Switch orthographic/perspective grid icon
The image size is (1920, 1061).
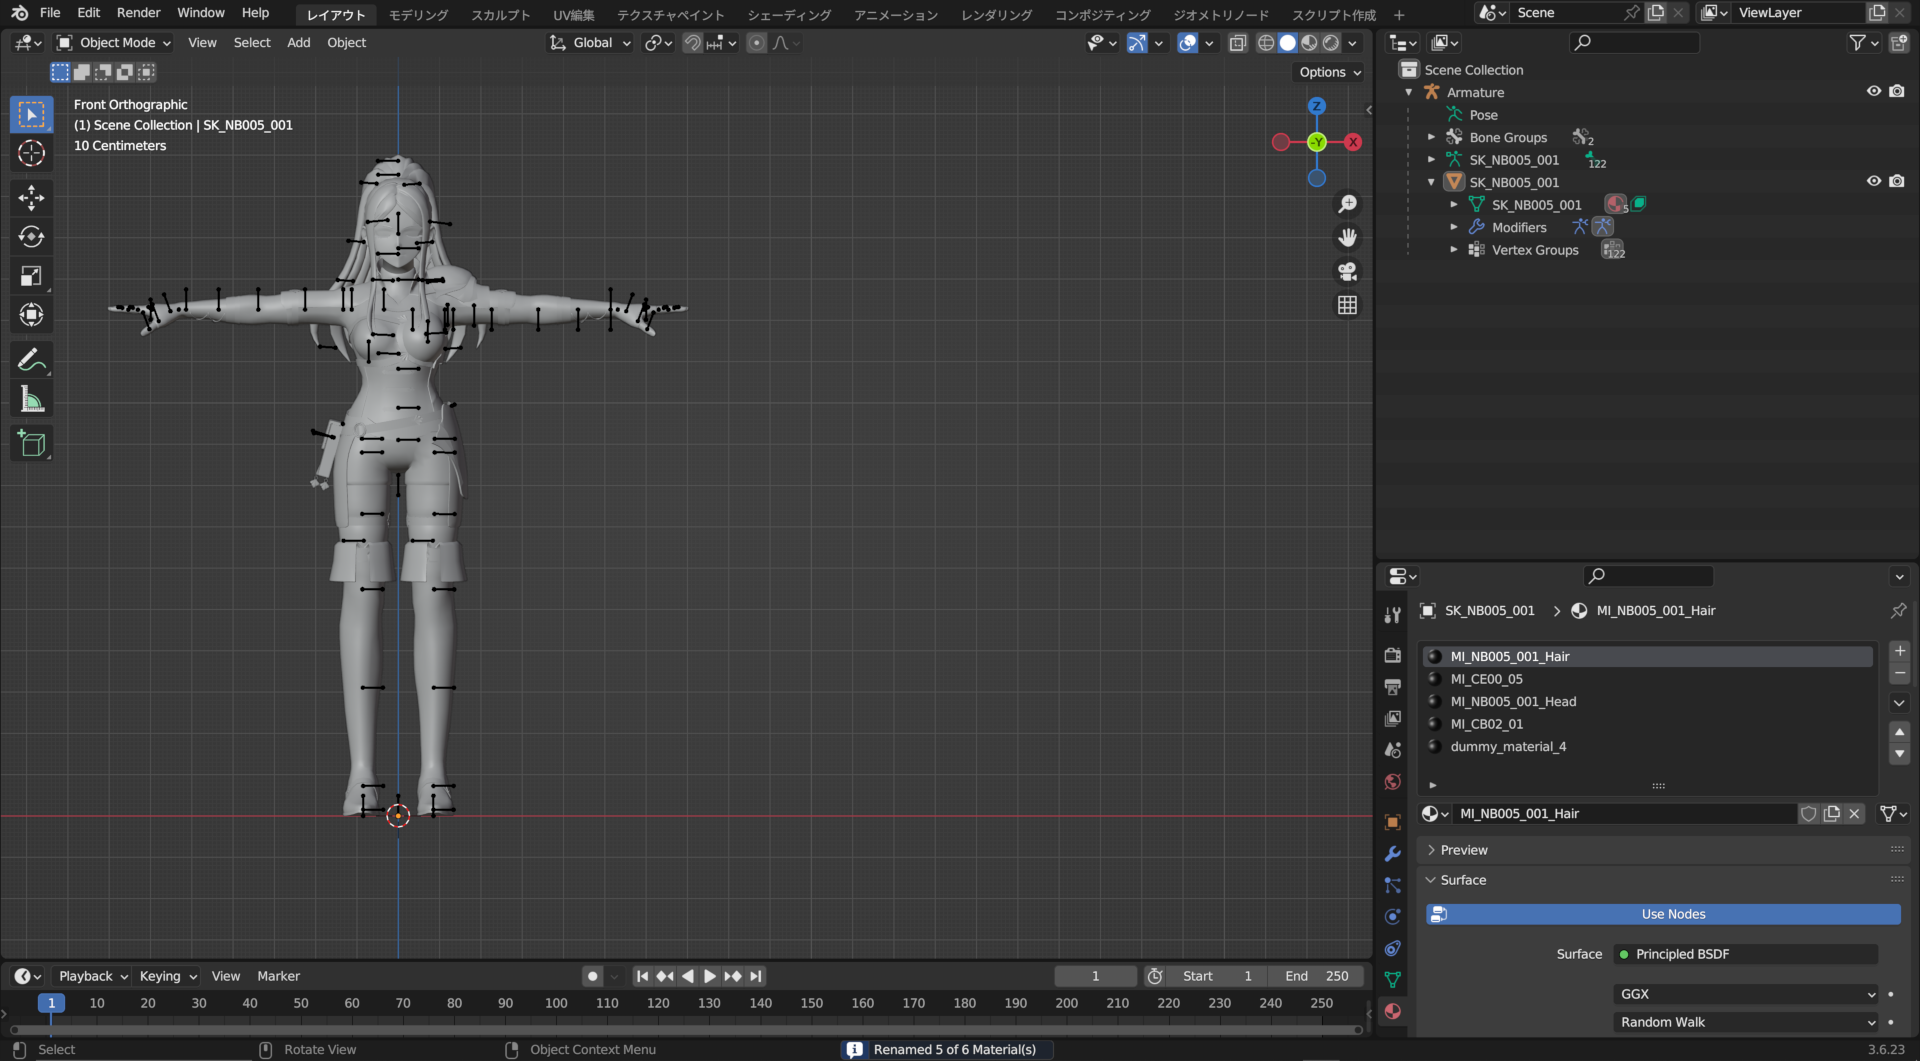tap(1348, 305)
